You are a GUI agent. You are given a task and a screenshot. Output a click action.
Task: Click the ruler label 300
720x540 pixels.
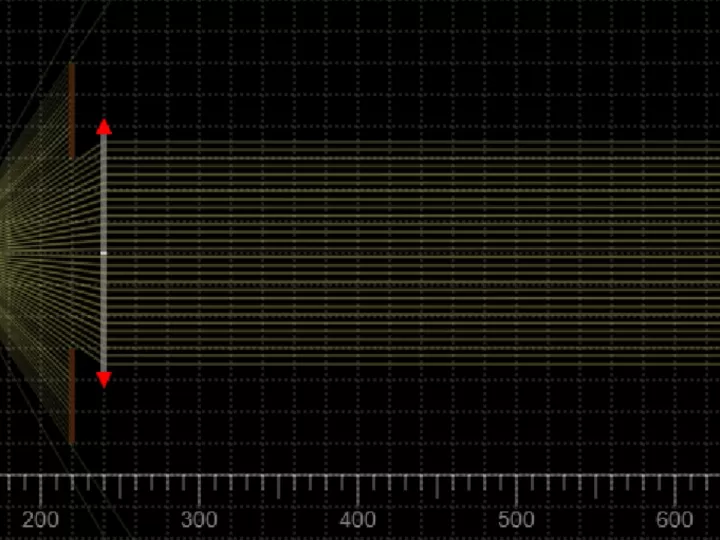pyautogui.click(x=199, y=520)
